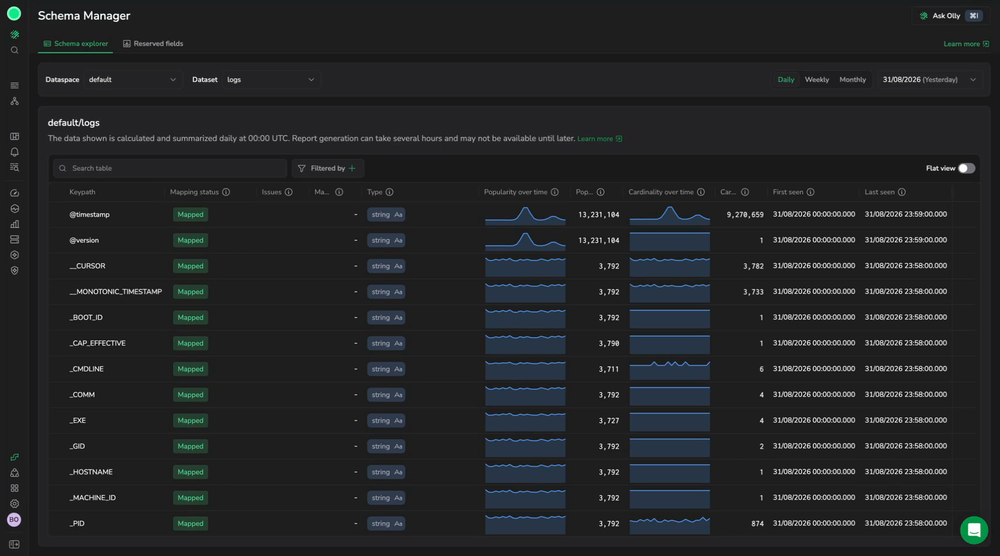1000x556 pixels.
Task: Click the Popularity over time info icon
Action: tap(554, 192)
